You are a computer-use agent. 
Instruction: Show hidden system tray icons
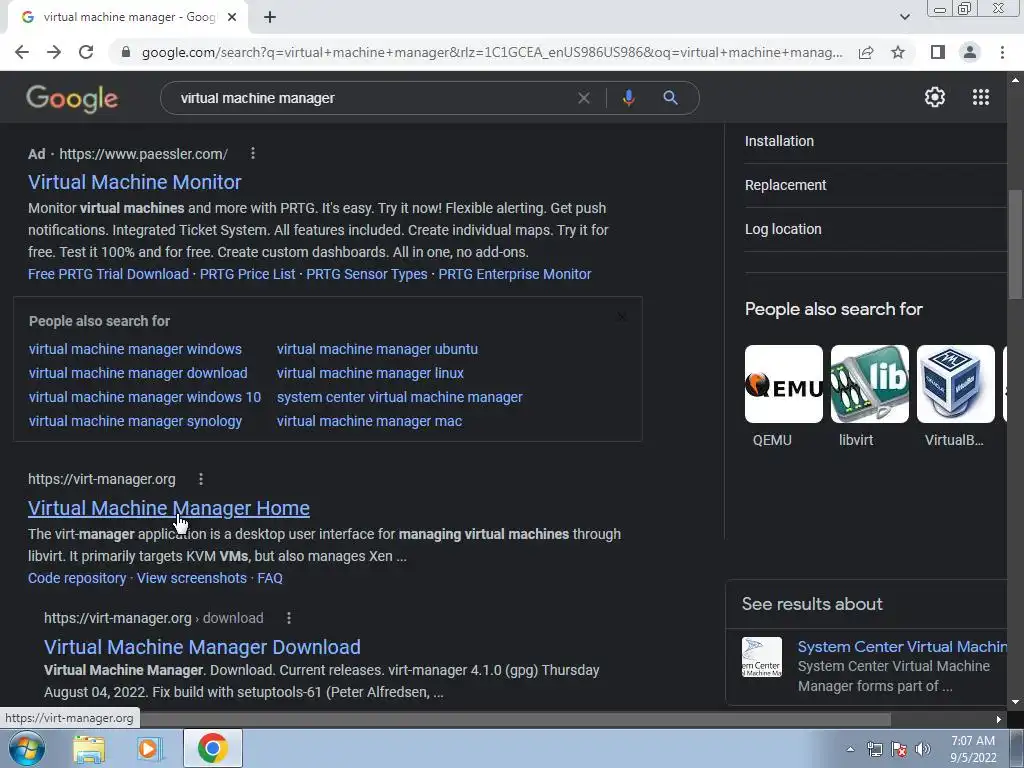pos(850,749)
